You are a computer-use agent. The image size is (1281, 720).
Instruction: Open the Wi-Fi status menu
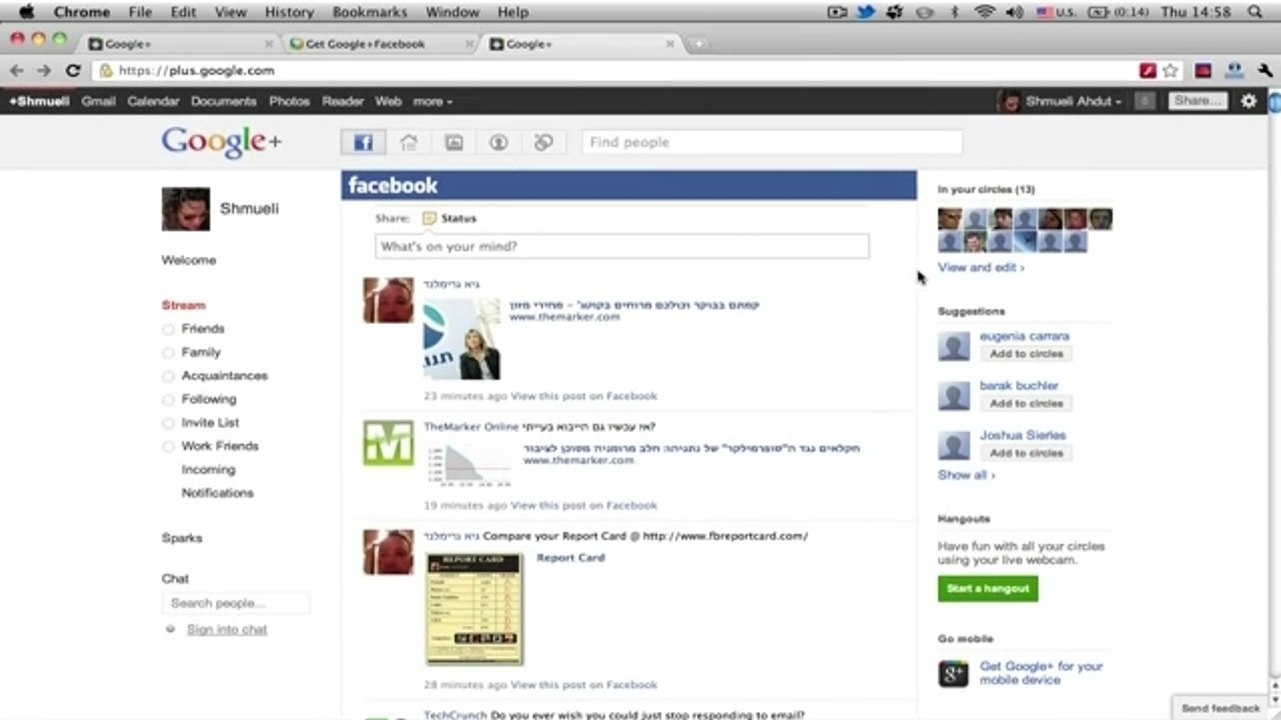pyautogui.click(x=985, y=12)
